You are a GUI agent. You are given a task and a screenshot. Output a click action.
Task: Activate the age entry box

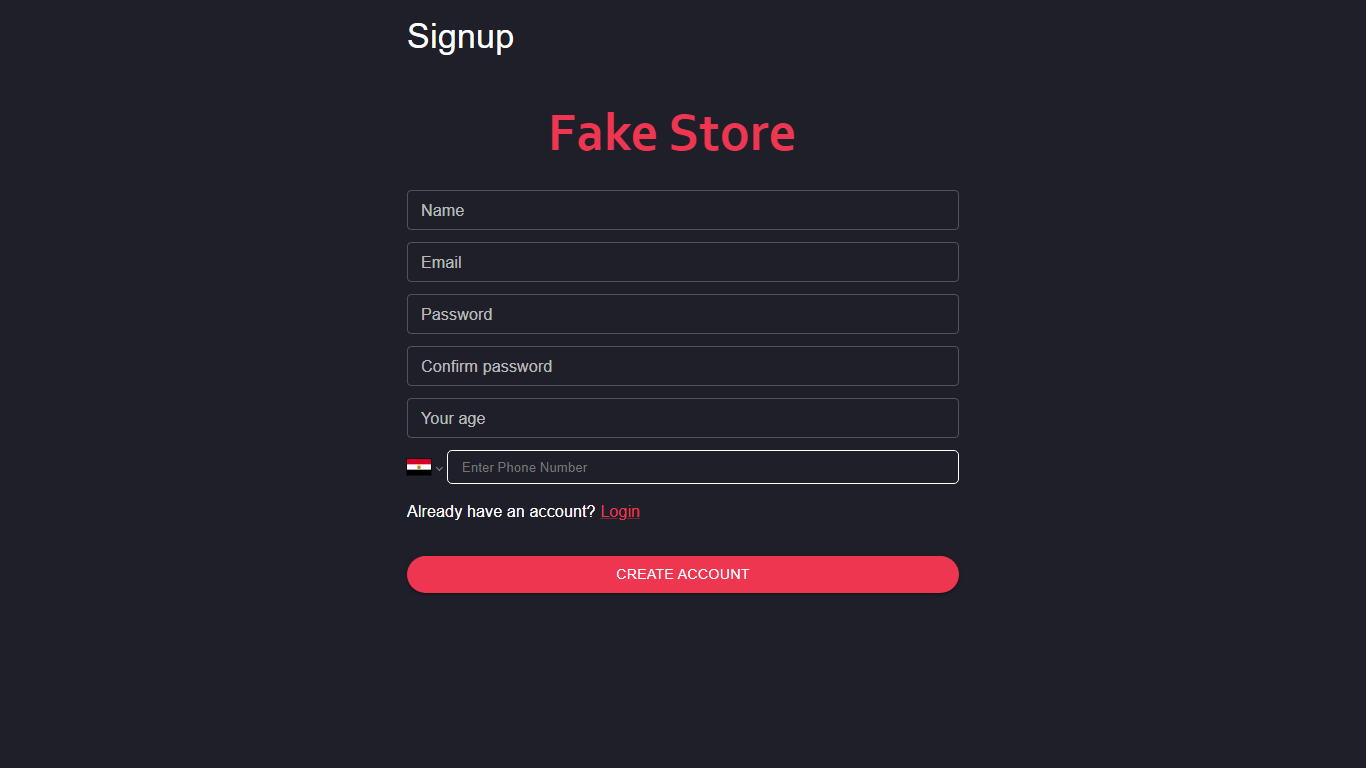point(682,418)
